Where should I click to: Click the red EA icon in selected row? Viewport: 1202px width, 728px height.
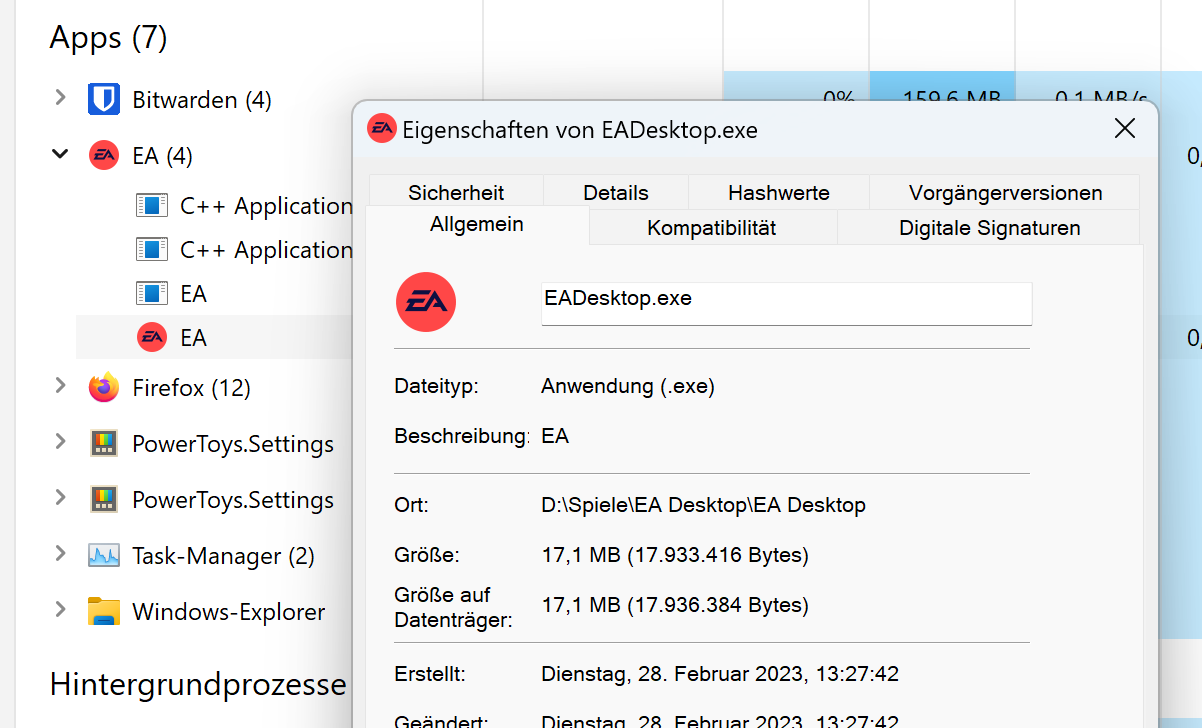151,338
